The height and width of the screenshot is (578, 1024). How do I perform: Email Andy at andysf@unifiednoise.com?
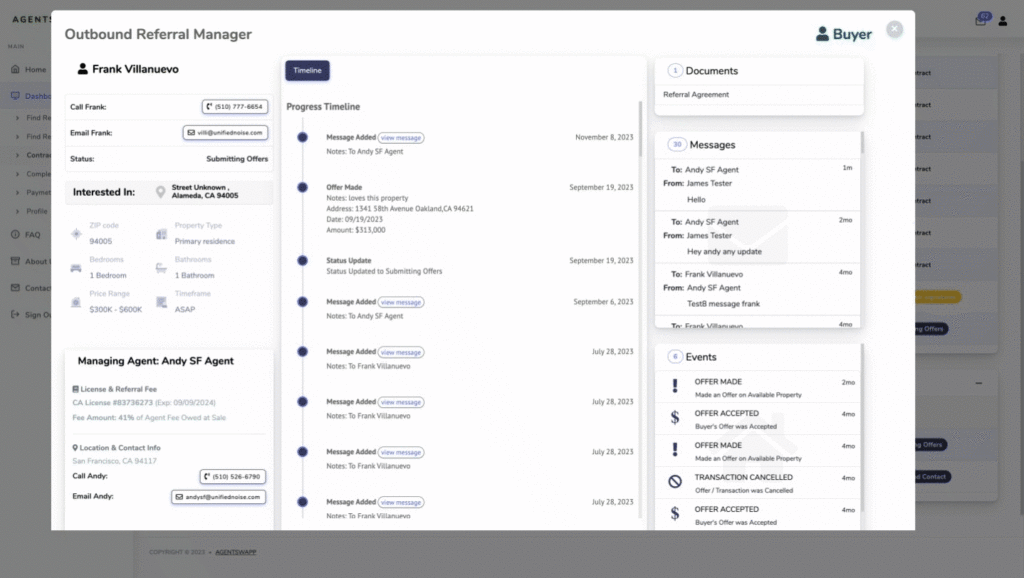pyautogui.click(x=218, y=497)
